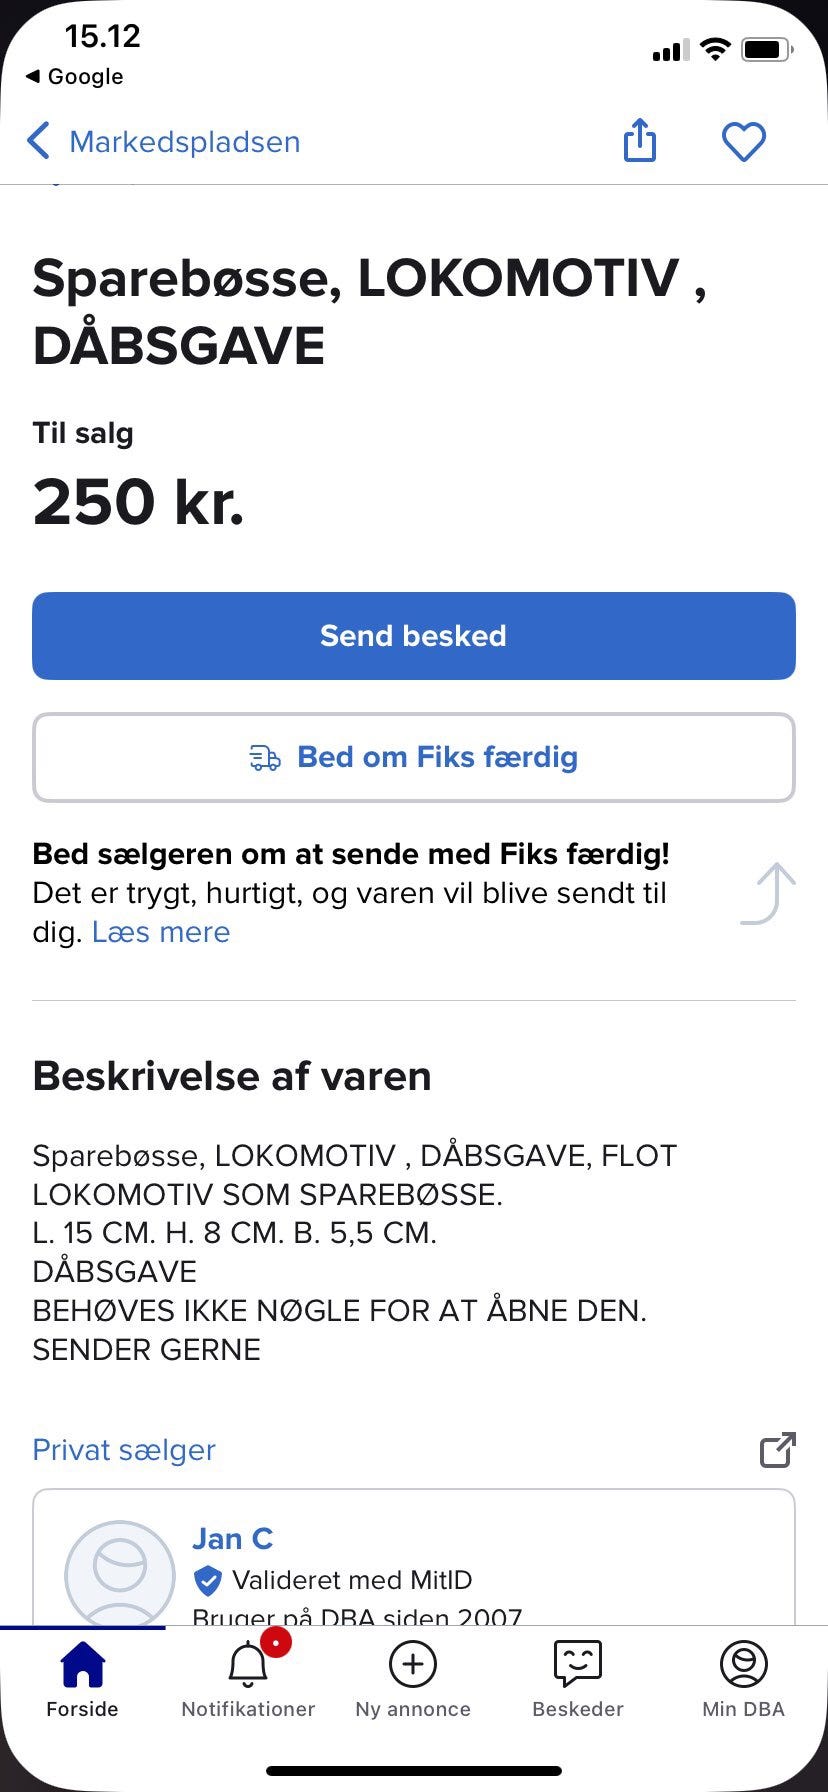Open the Beskeder messages tab
This screenshot has width=828, height=1792.
[578, 1680]
